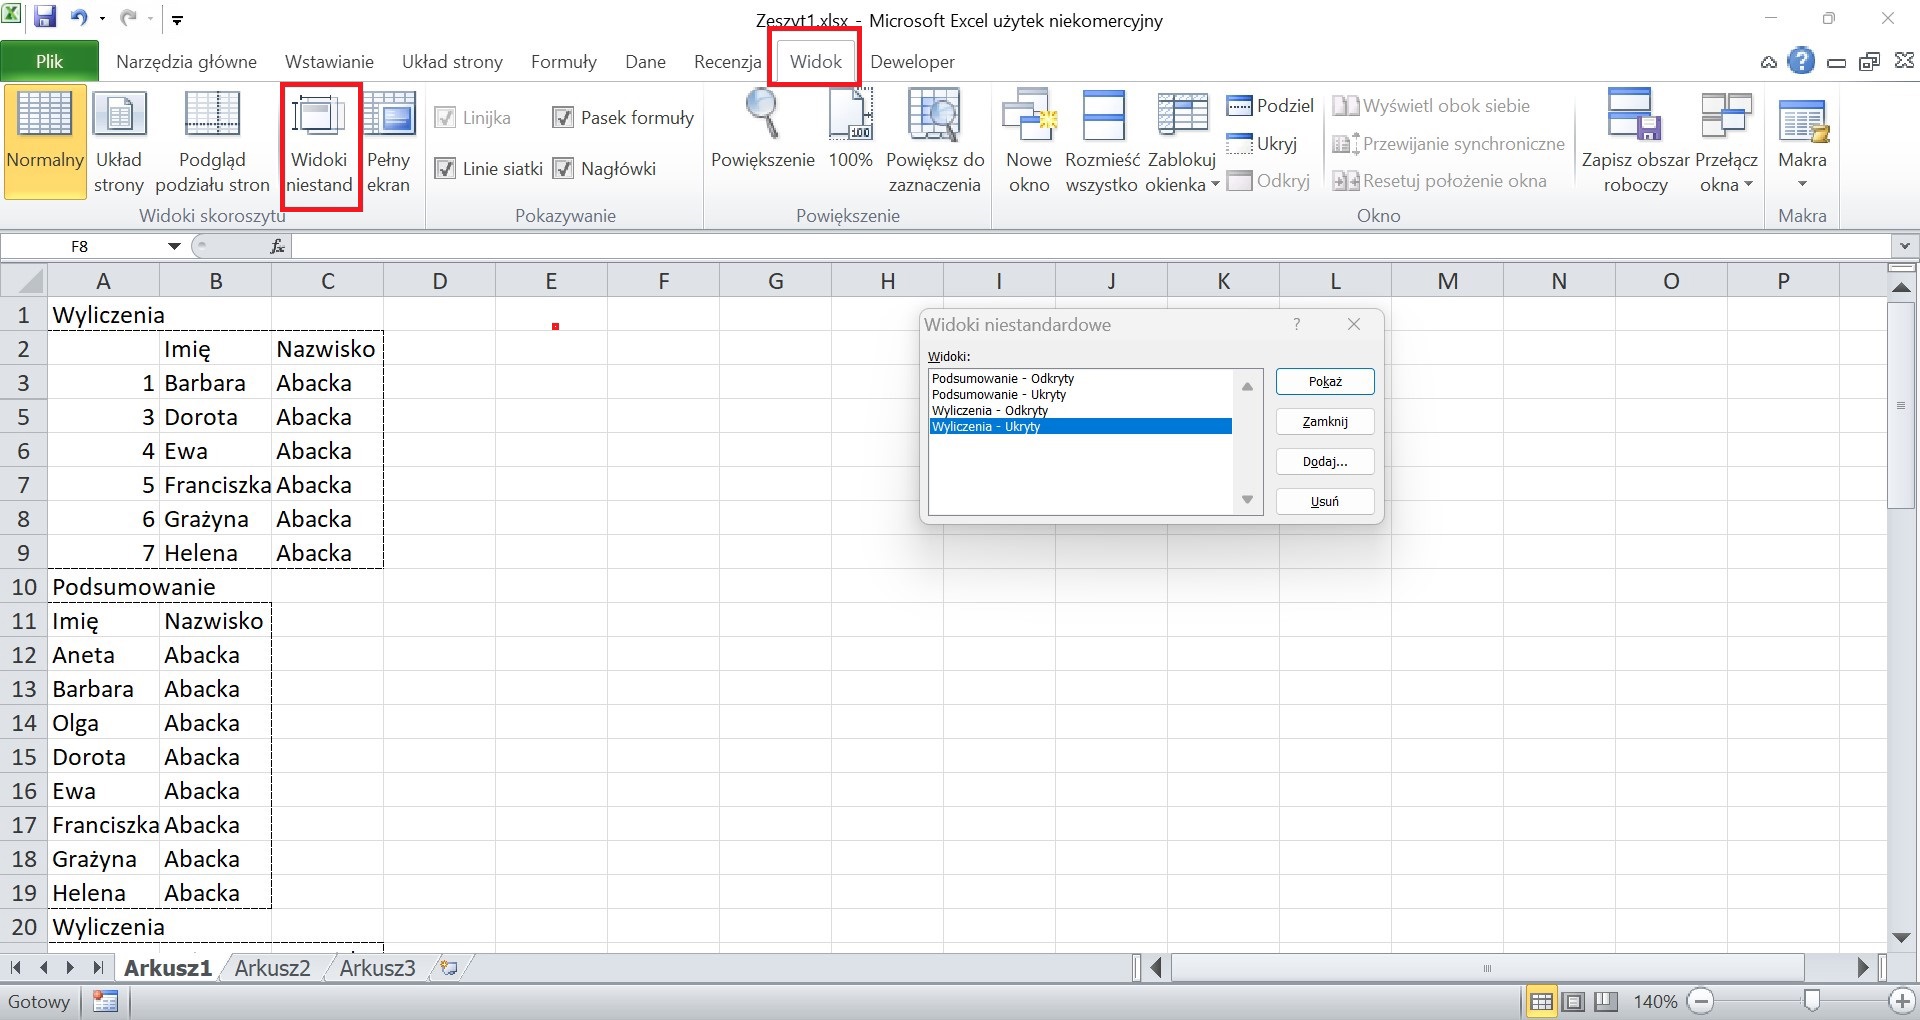
Task: Click zoom slider handle in status bar
Action: pyautogui.click(x=1811, y=1001)
